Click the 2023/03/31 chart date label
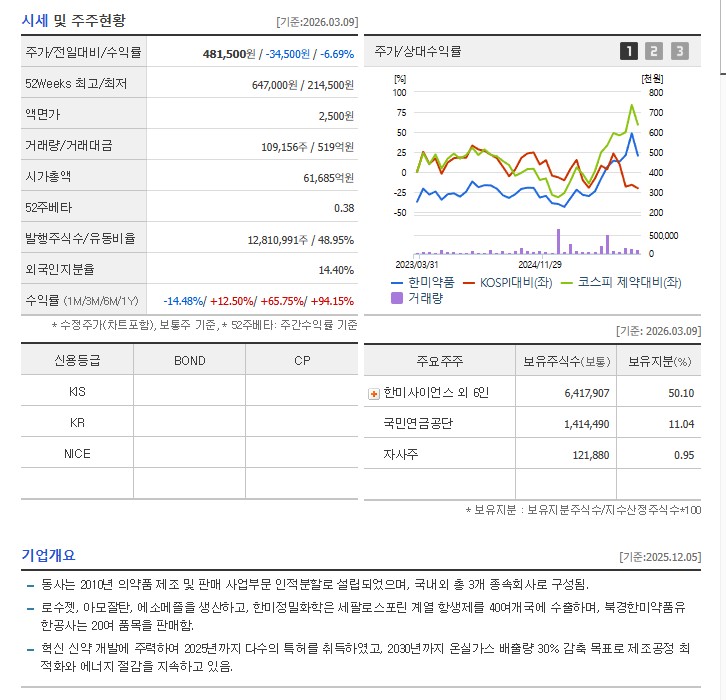Screen dimensions: 726x700 pos(417,265)
